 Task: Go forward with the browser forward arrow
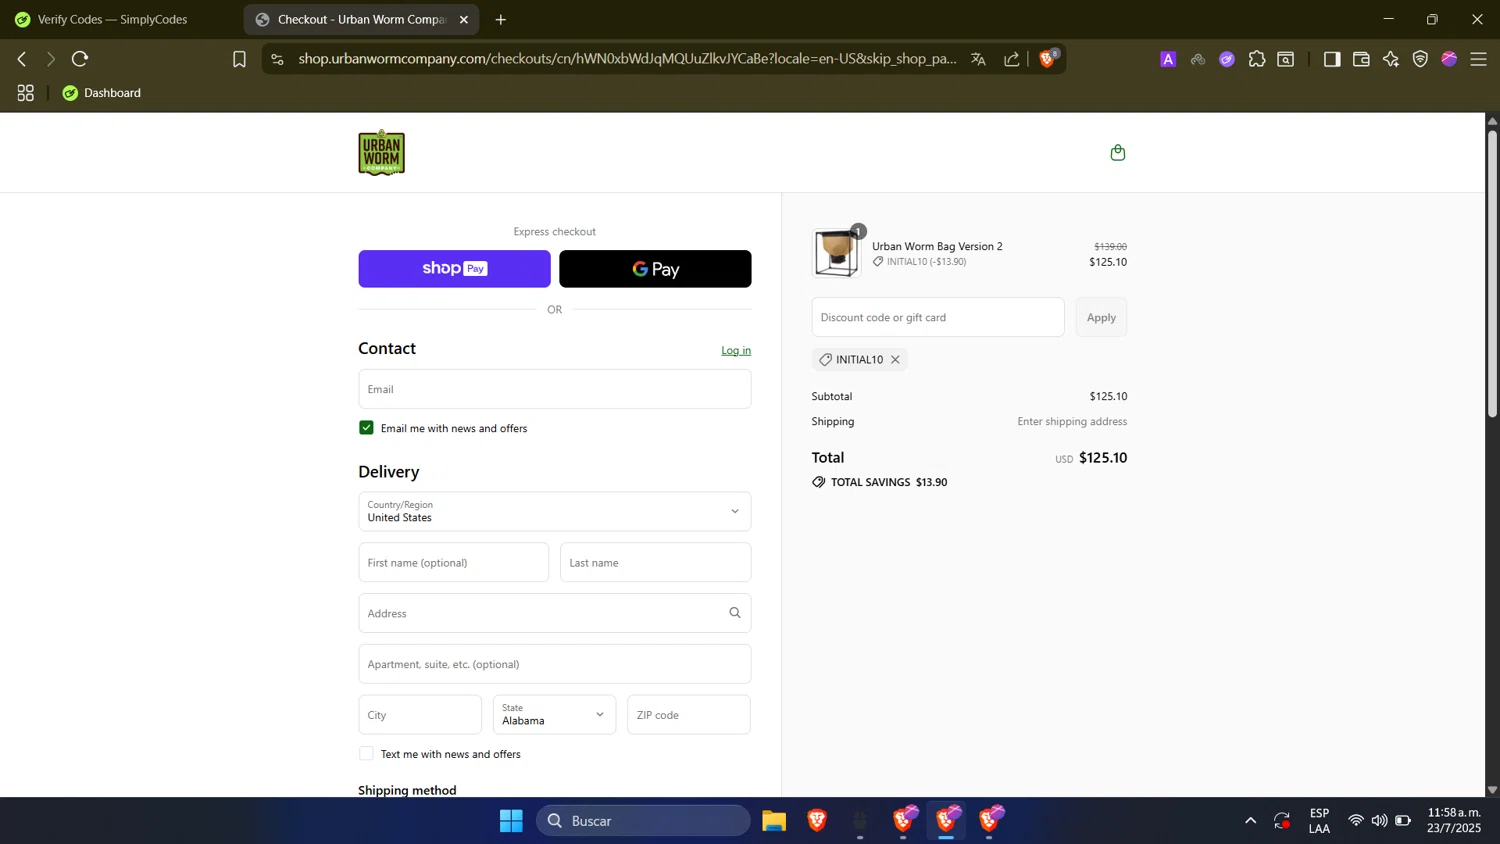(50, 59)
